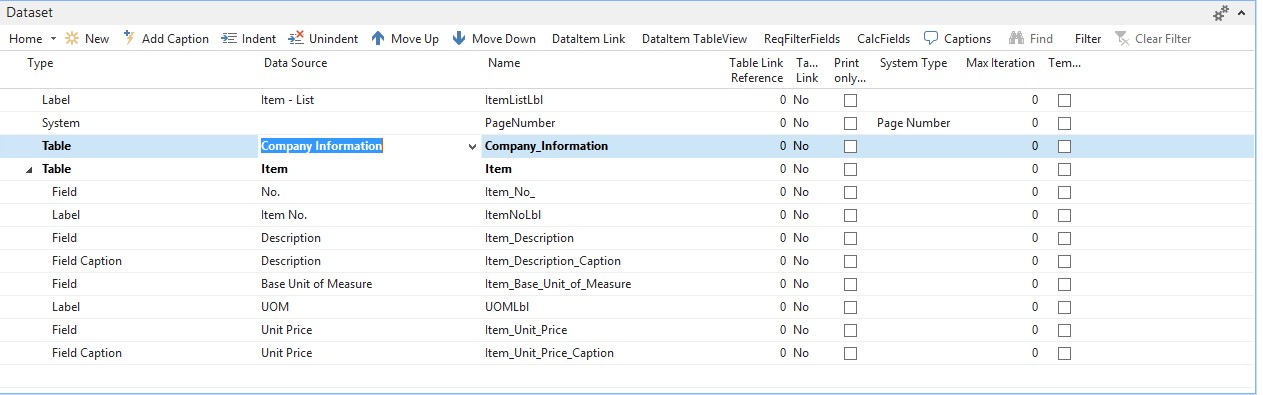Image resolution: width=1263 pixels, height=395 pixels.
Task: Click the New star icon
Action: pos(72,38)
